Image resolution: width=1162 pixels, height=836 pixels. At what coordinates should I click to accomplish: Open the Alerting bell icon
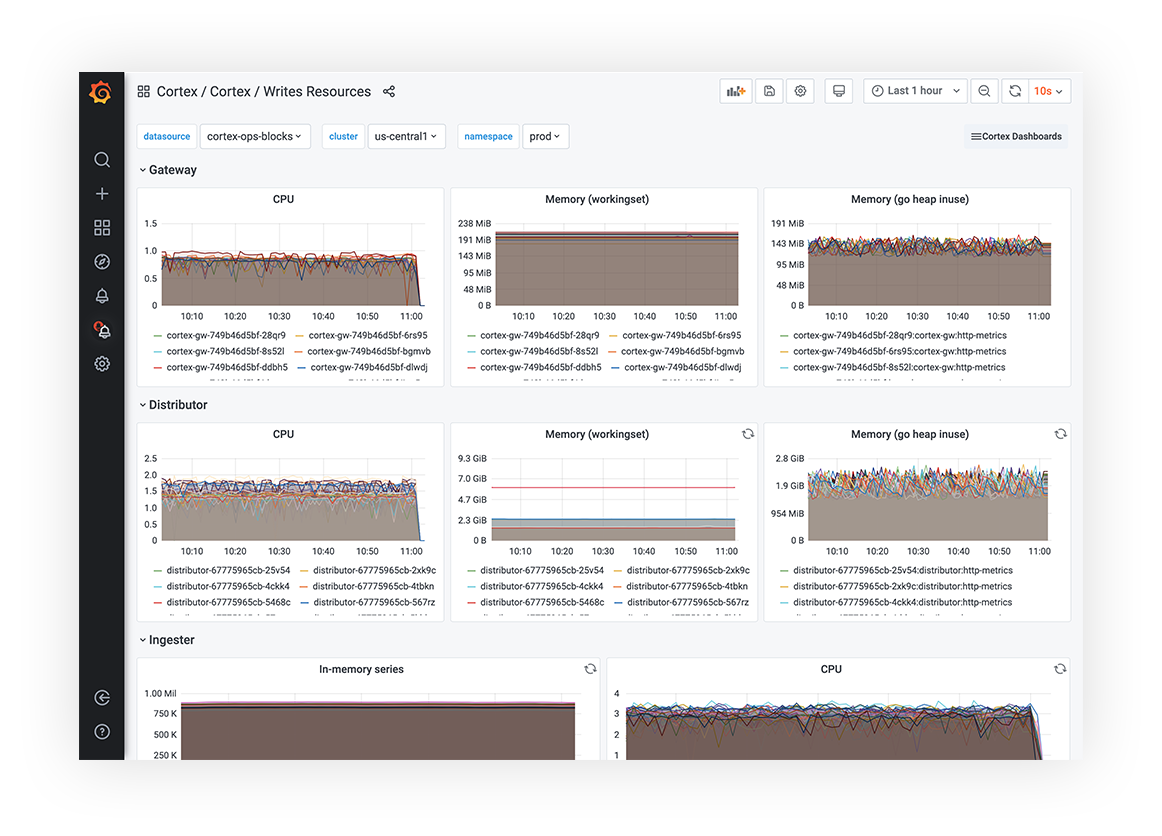101,295
